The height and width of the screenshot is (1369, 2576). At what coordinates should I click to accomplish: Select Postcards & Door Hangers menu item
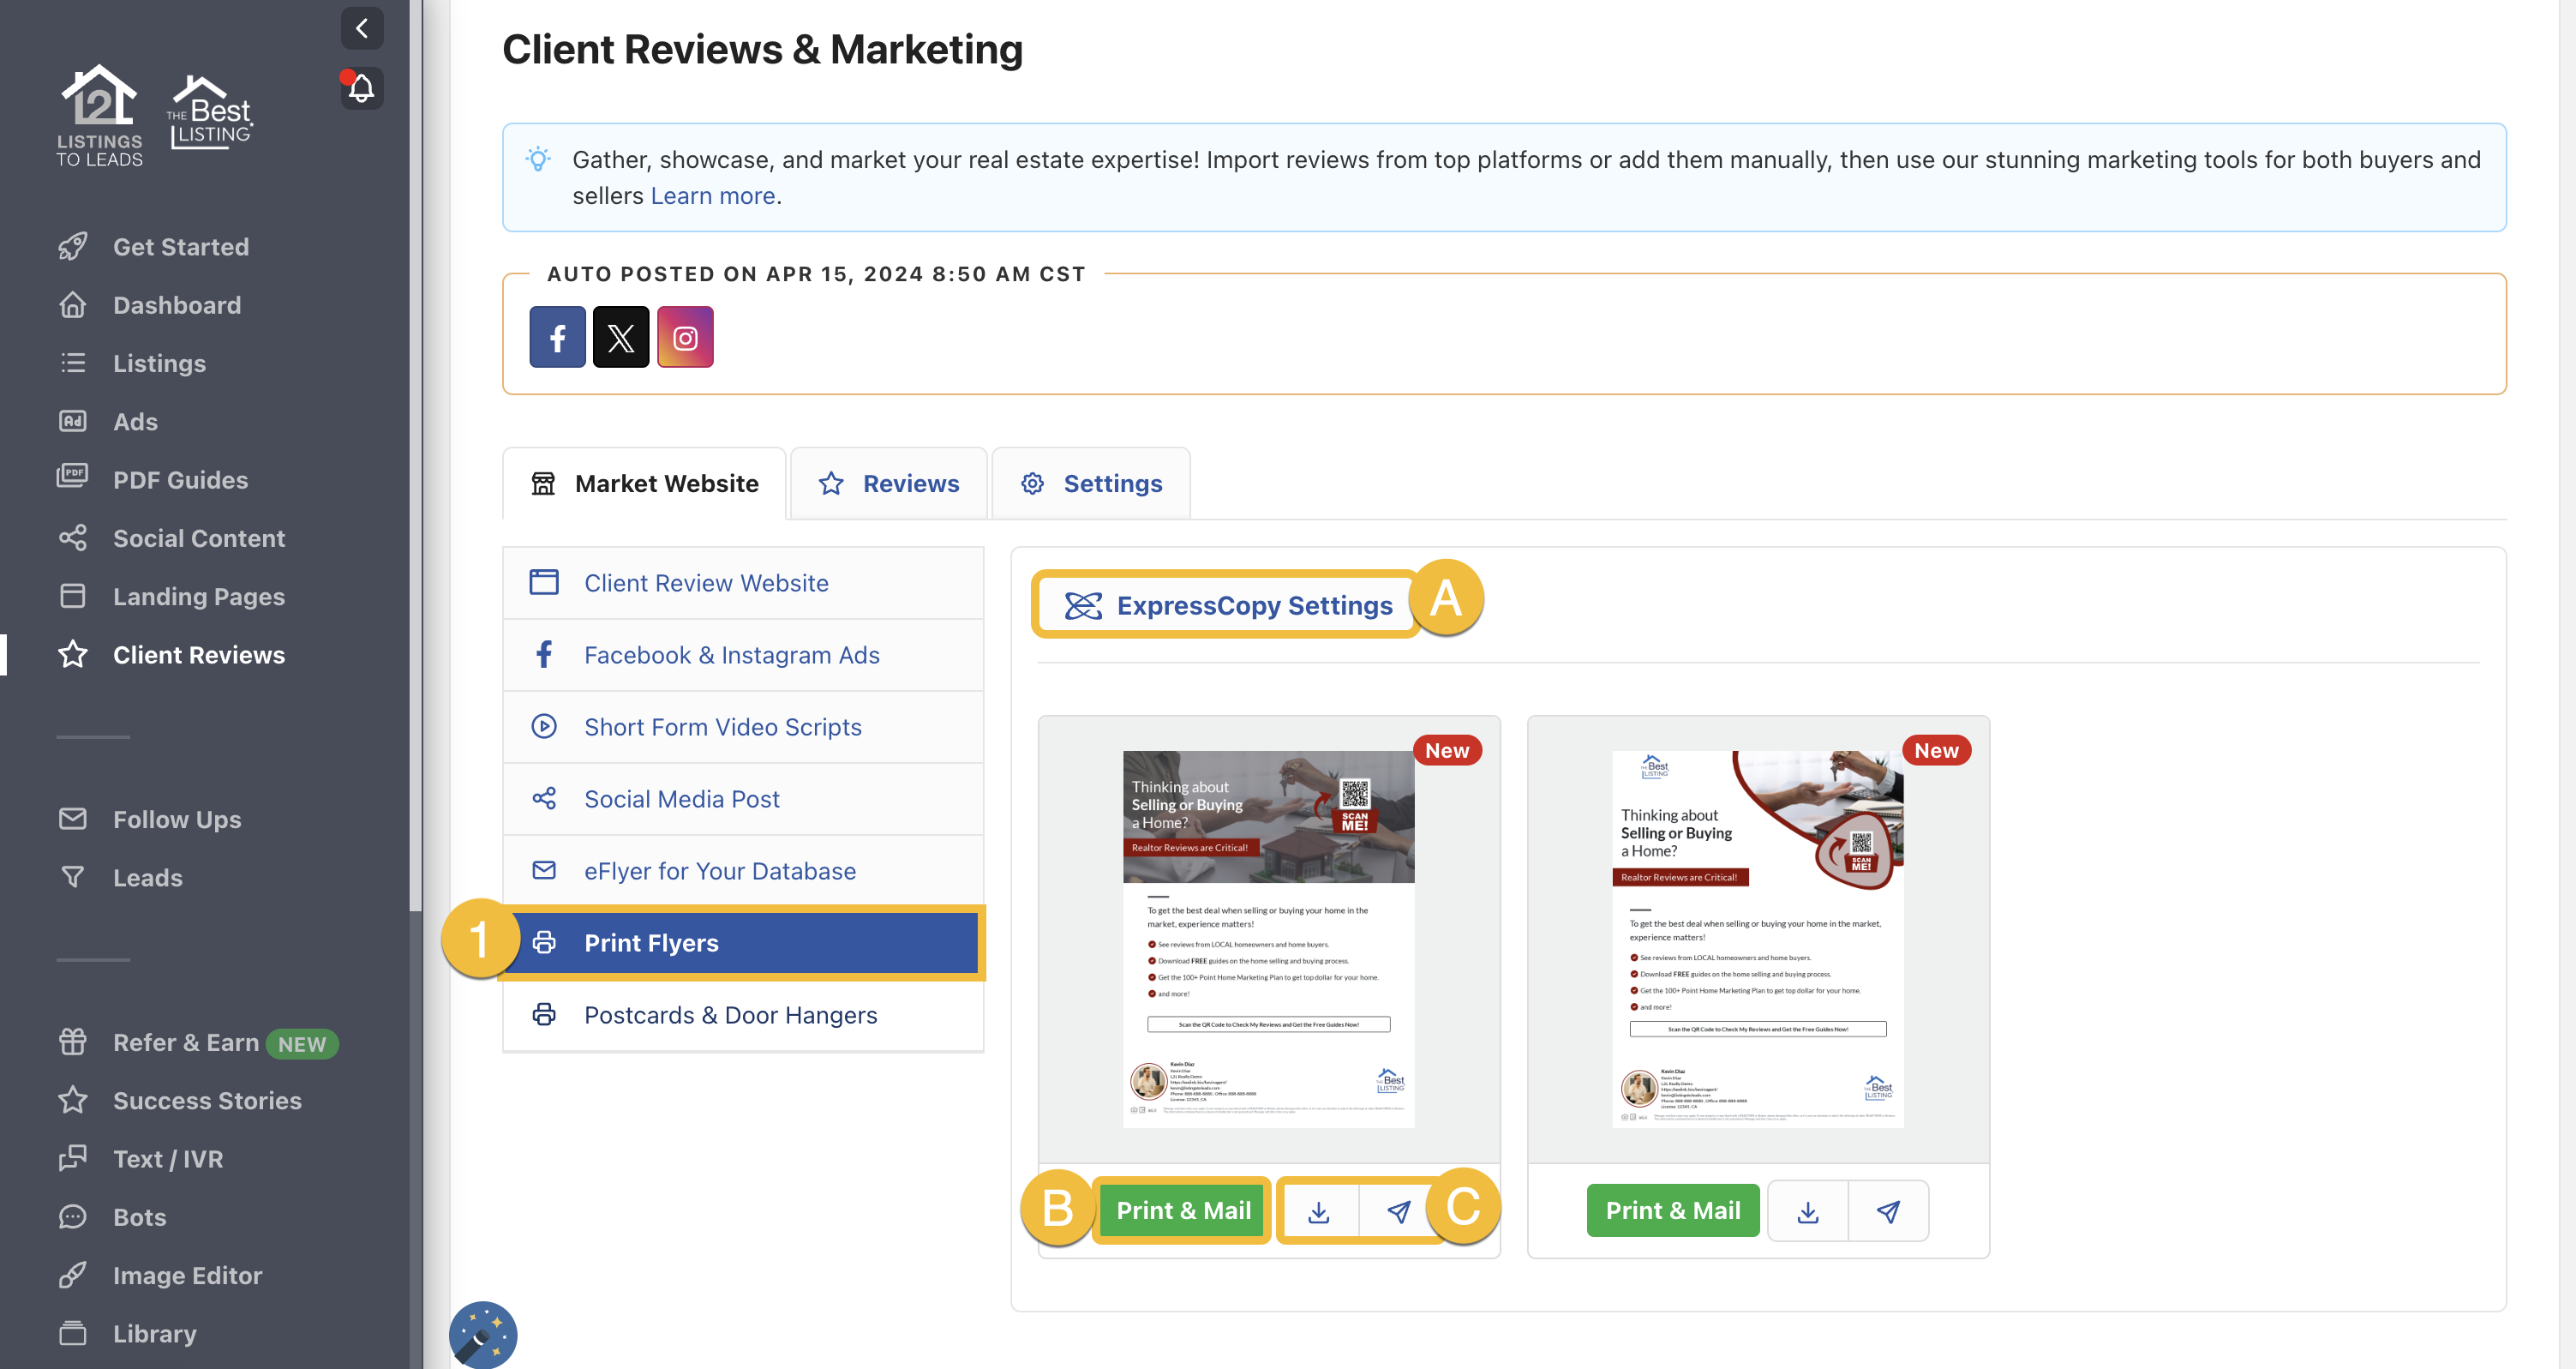(x=730, y=1014)
